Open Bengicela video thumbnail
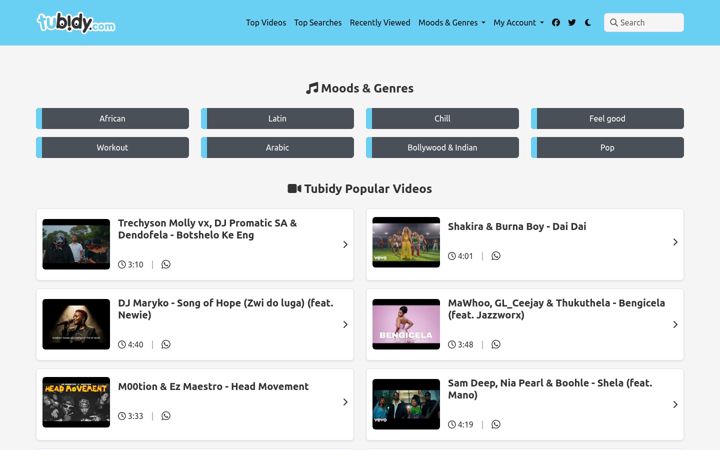The image size is (720, 450). [x=406, y=324]
